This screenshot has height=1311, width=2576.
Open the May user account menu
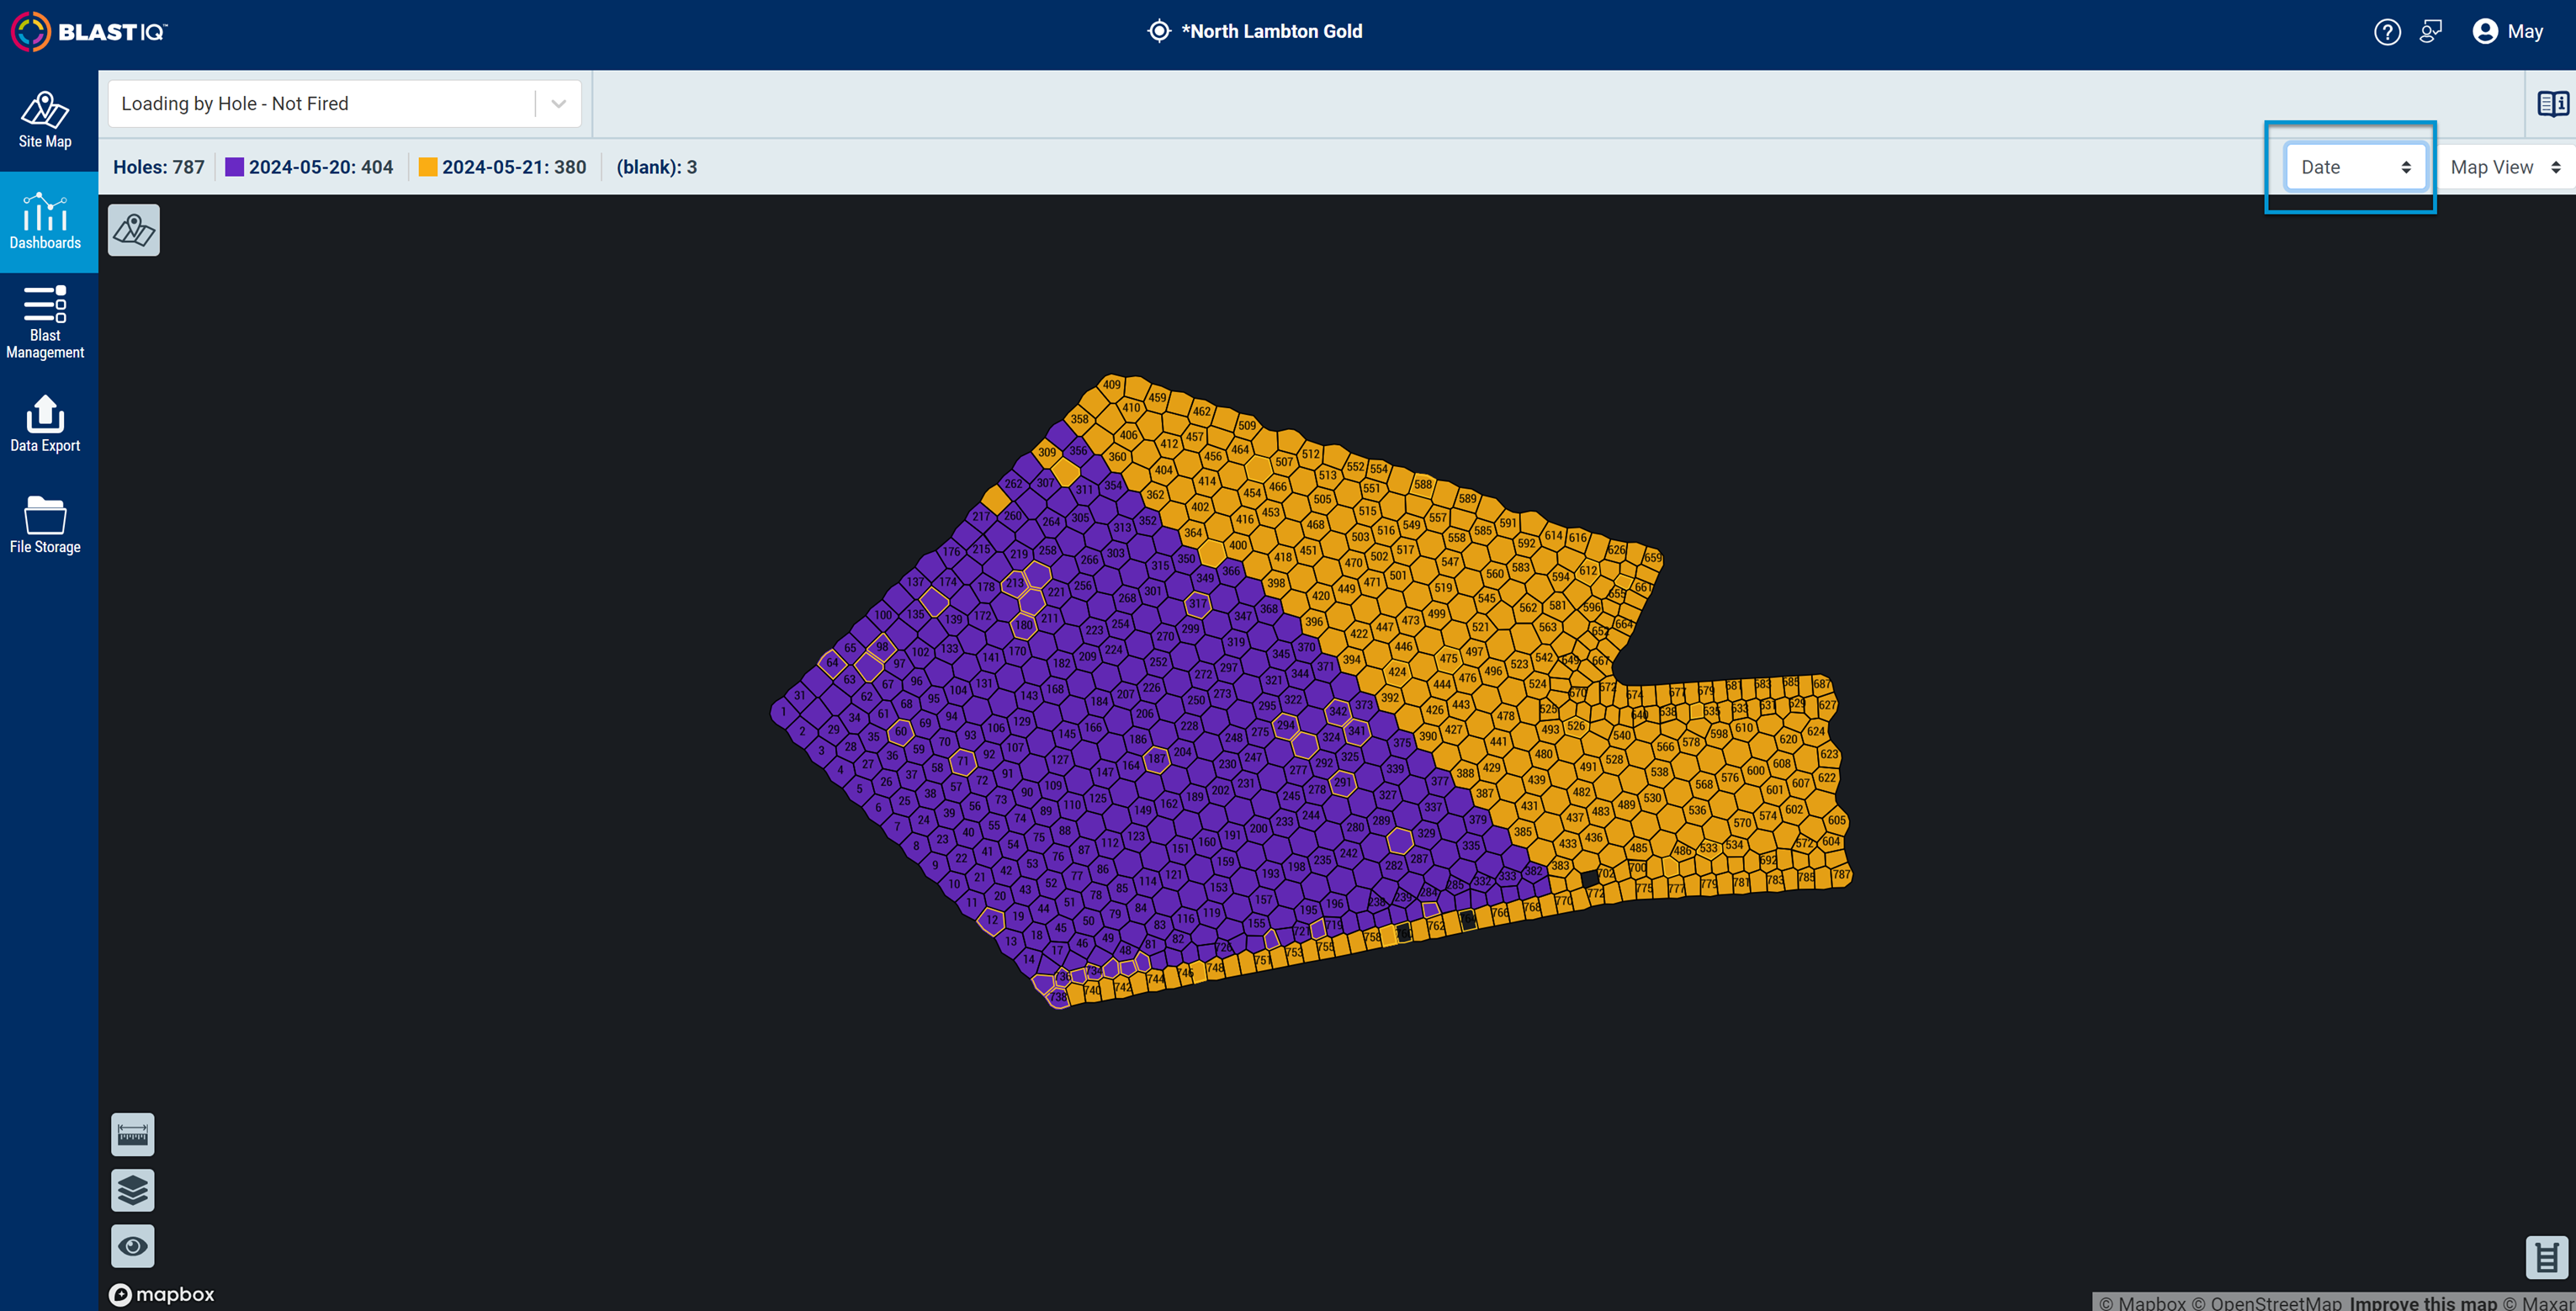pyautogui.click(x=2507, y=32)
